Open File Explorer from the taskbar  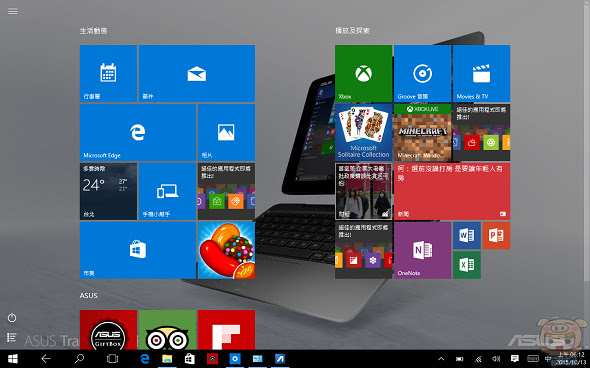[x=167, y=359]
